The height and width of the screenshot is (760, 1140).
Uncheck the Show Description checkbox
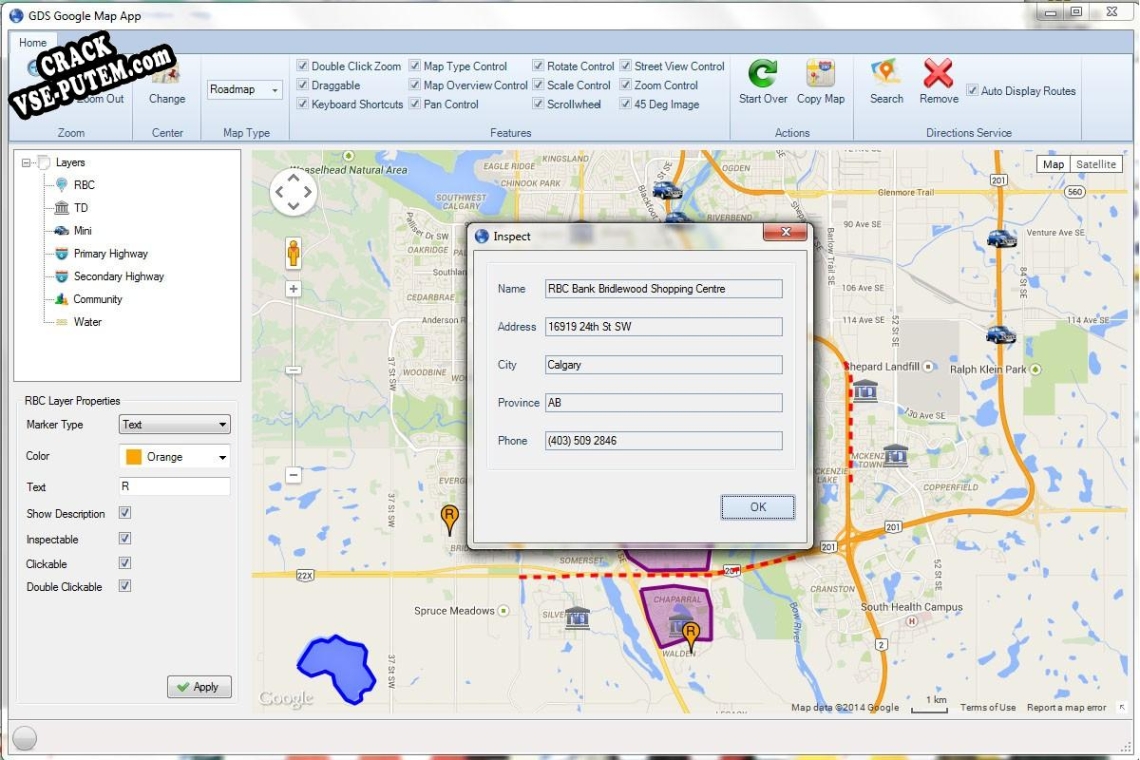(125, 513)
